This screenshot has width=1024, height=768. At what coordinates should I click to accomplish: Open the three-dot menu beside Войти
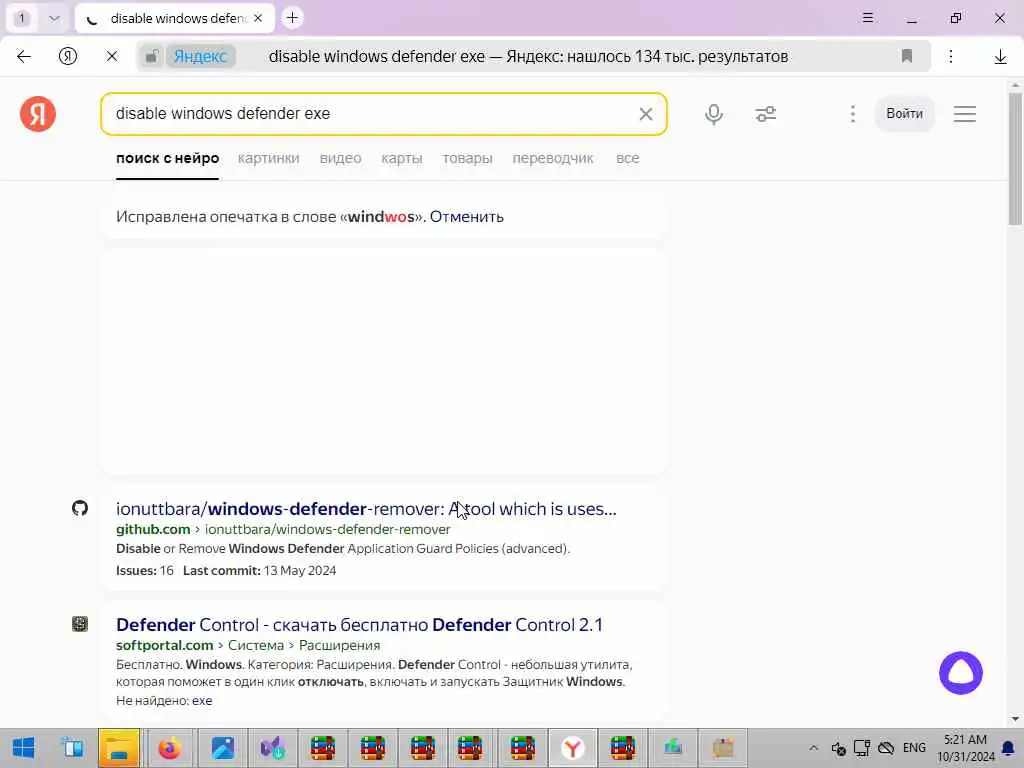(x=852, y=114)
